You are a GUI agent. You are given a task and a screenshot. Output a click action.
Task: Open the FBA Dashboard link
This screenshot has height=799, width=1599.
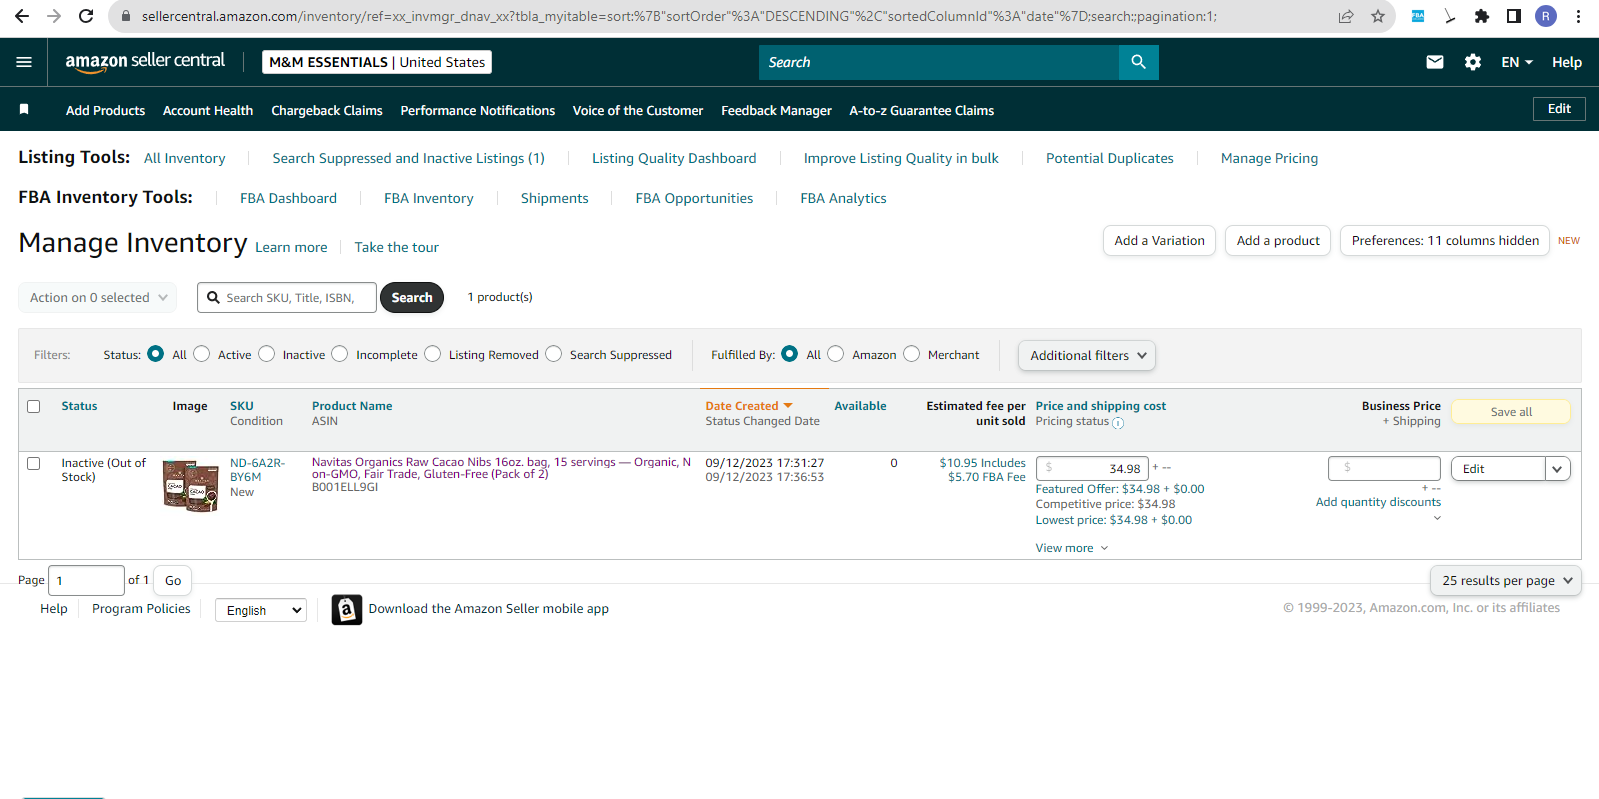(x=288, y=198)
